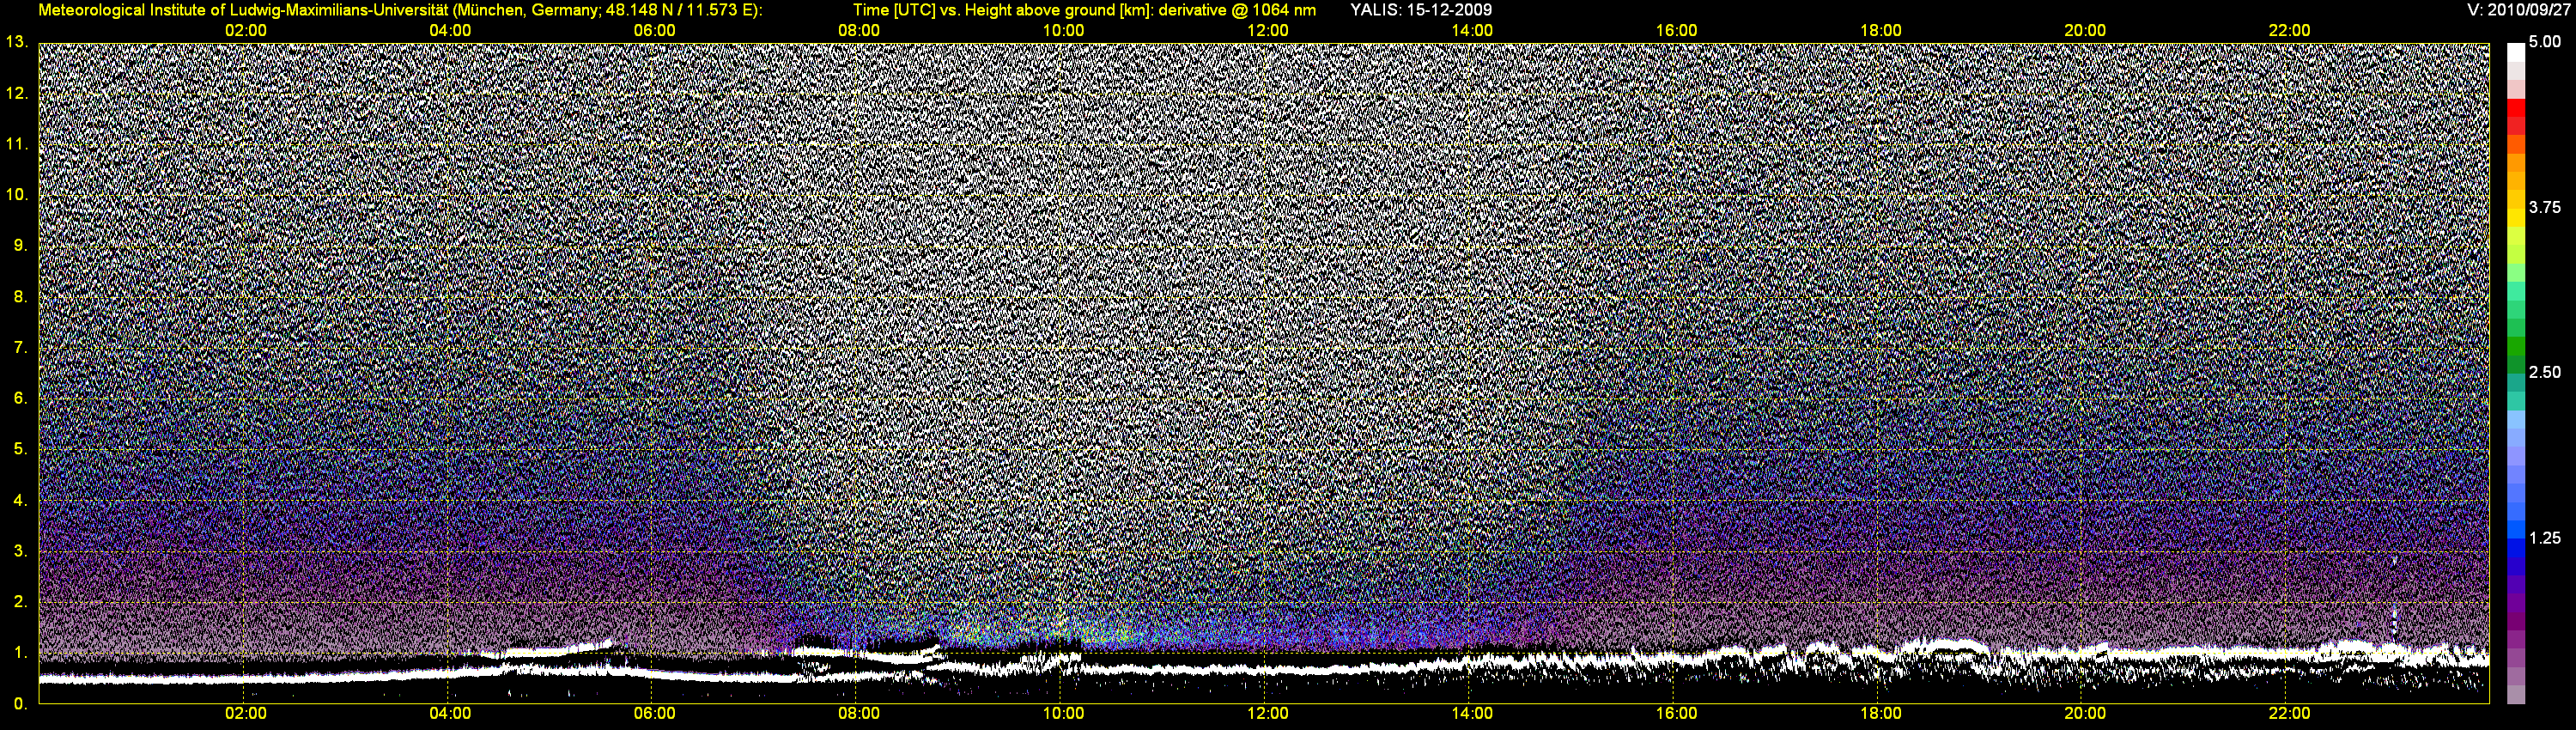
Task: Click the 2.50 colorbar scale value
Action: pos(2544,372)
